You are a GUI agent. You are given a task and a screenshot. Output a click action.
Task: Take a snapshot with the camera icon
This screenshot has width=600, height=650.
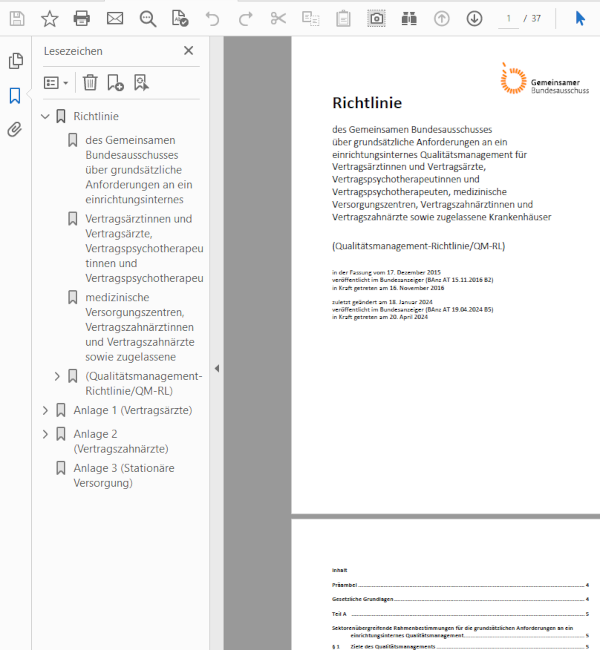click(376, 18)
